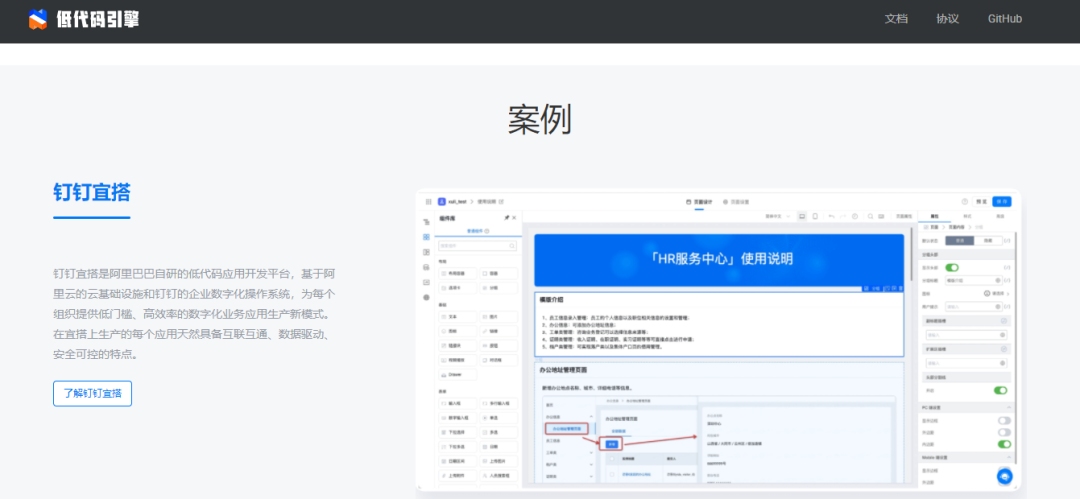Click the 低代码引擎 logo in header
The image size is (1080, 499).
click(x=84, y=19)
